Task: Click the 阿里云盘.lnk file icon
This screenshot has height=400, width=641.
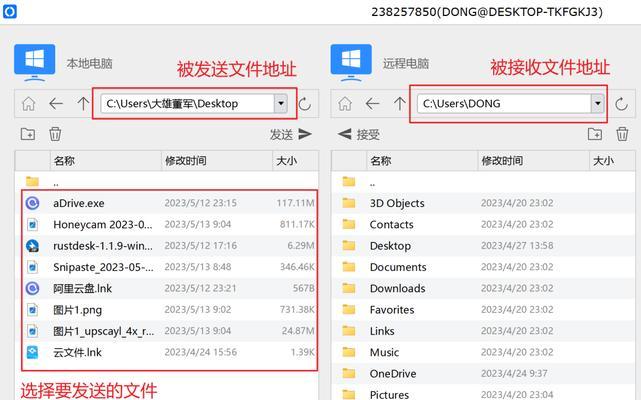Action: point(32,288)
